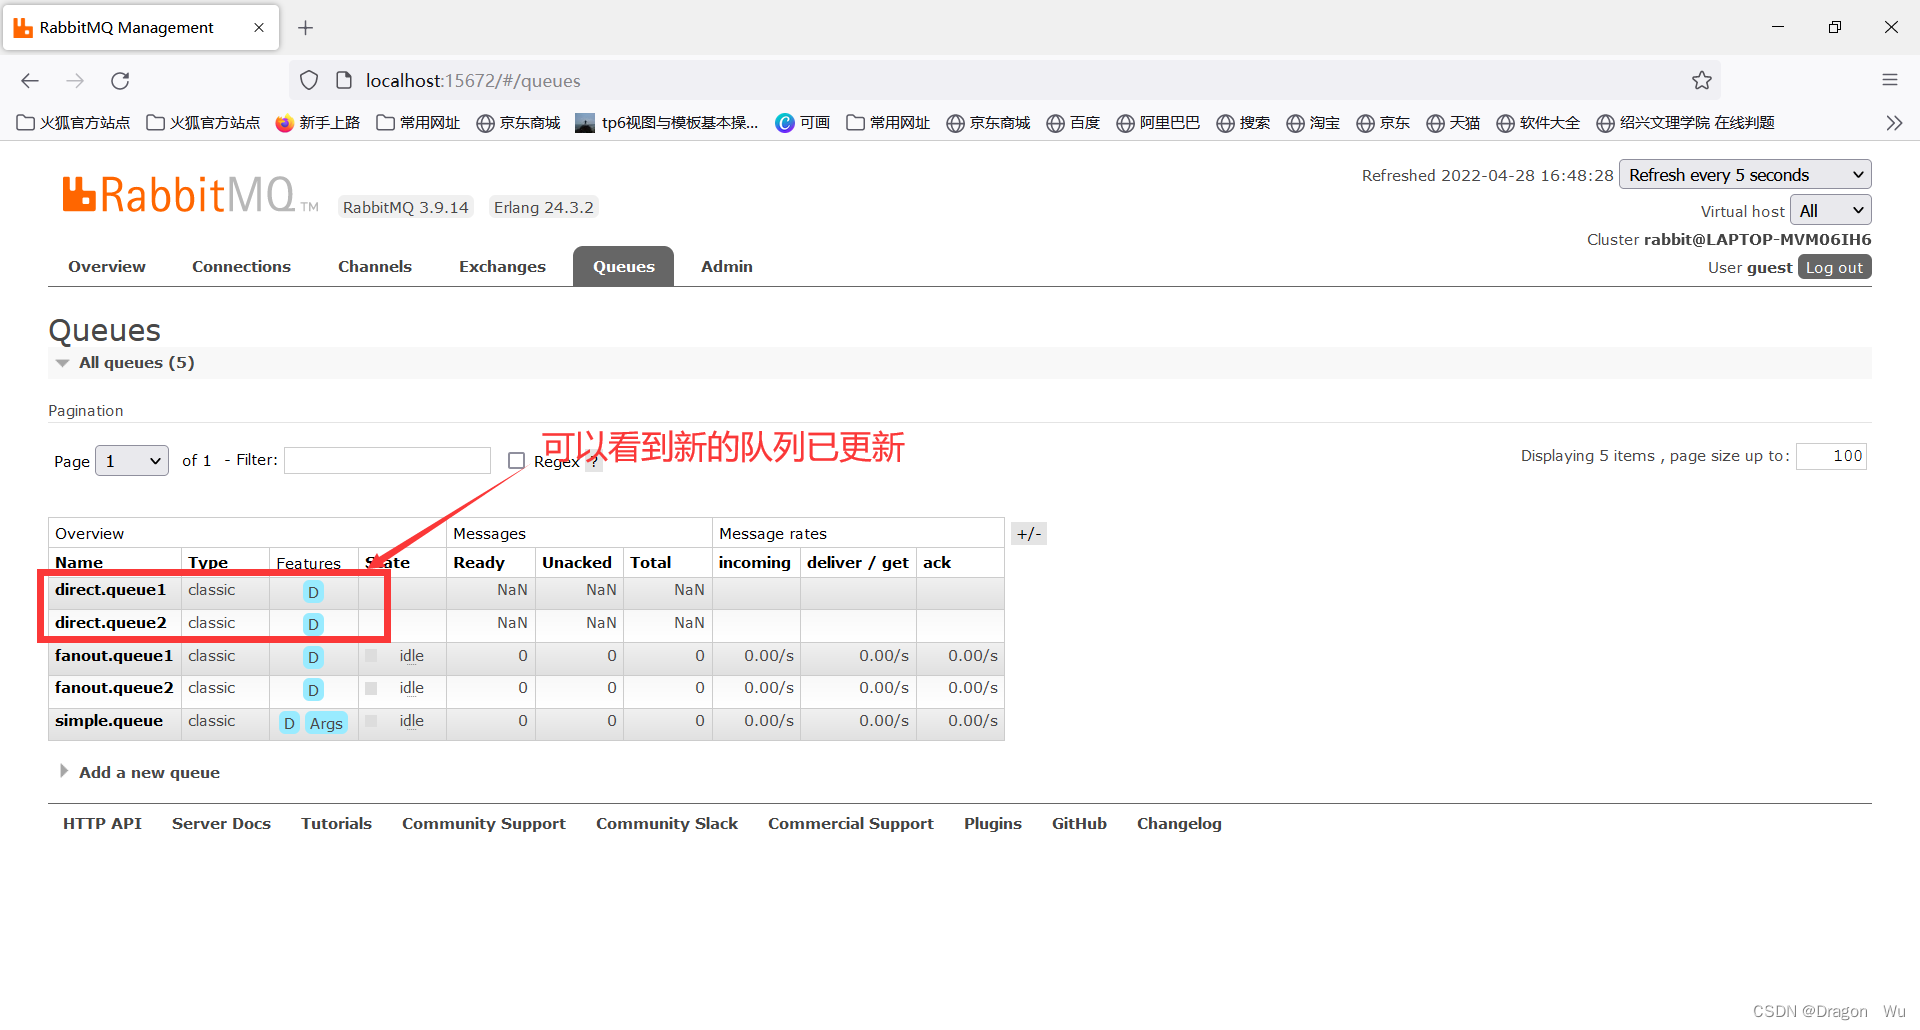The image size is (1920, 1030).
Task: Check the state checkbox on fanout.queue1 row
Action: (370, 657)
